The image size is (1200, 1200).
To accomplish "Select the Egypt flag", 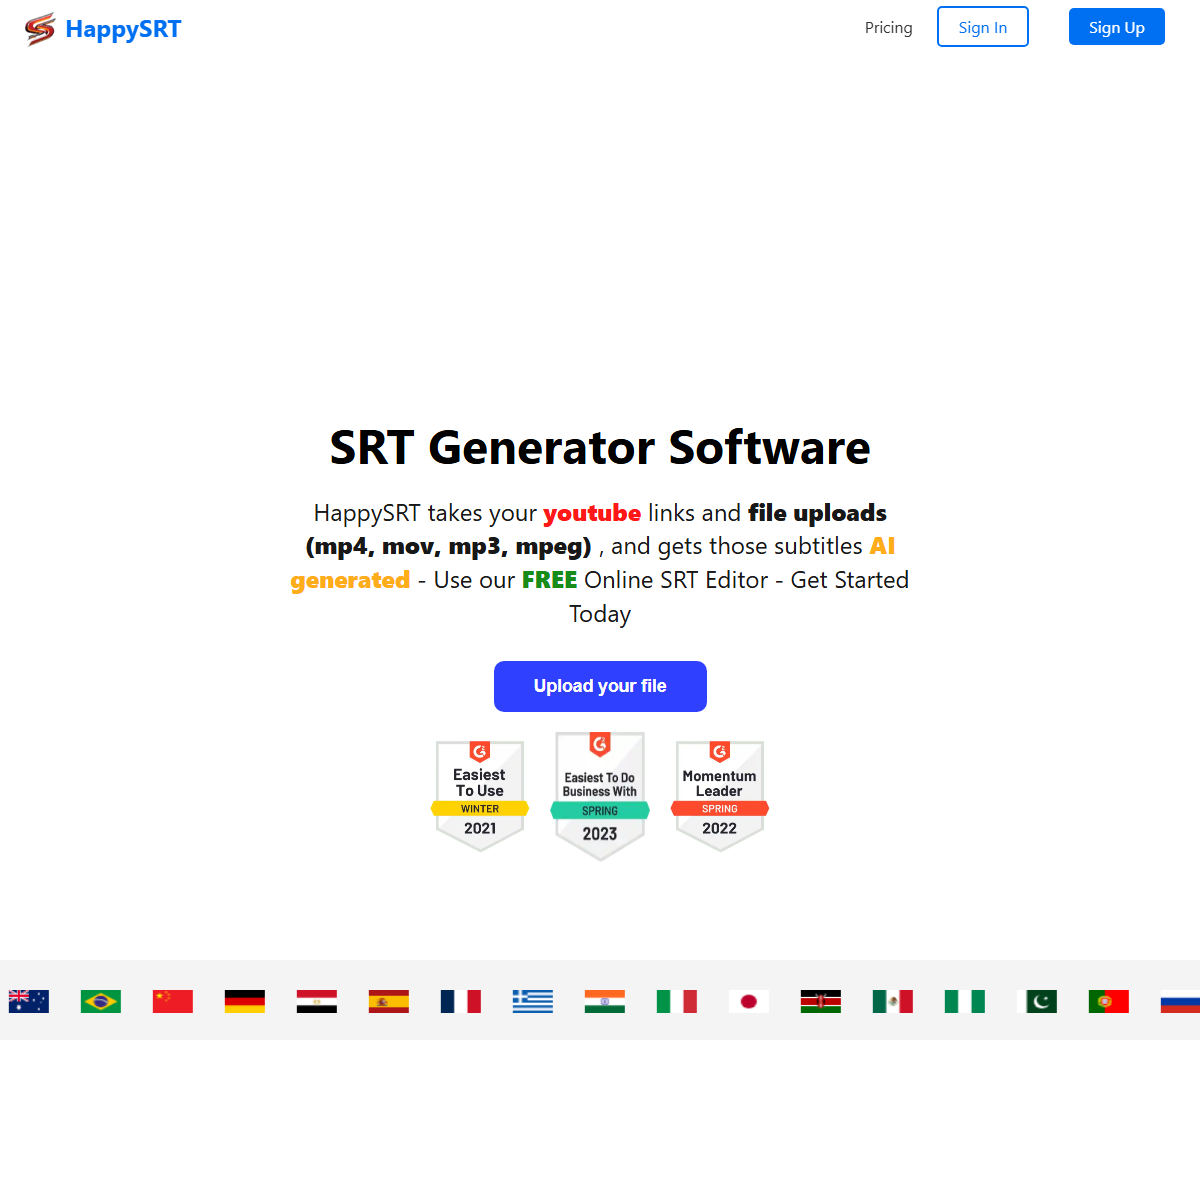I will [x=317, y=1001].
